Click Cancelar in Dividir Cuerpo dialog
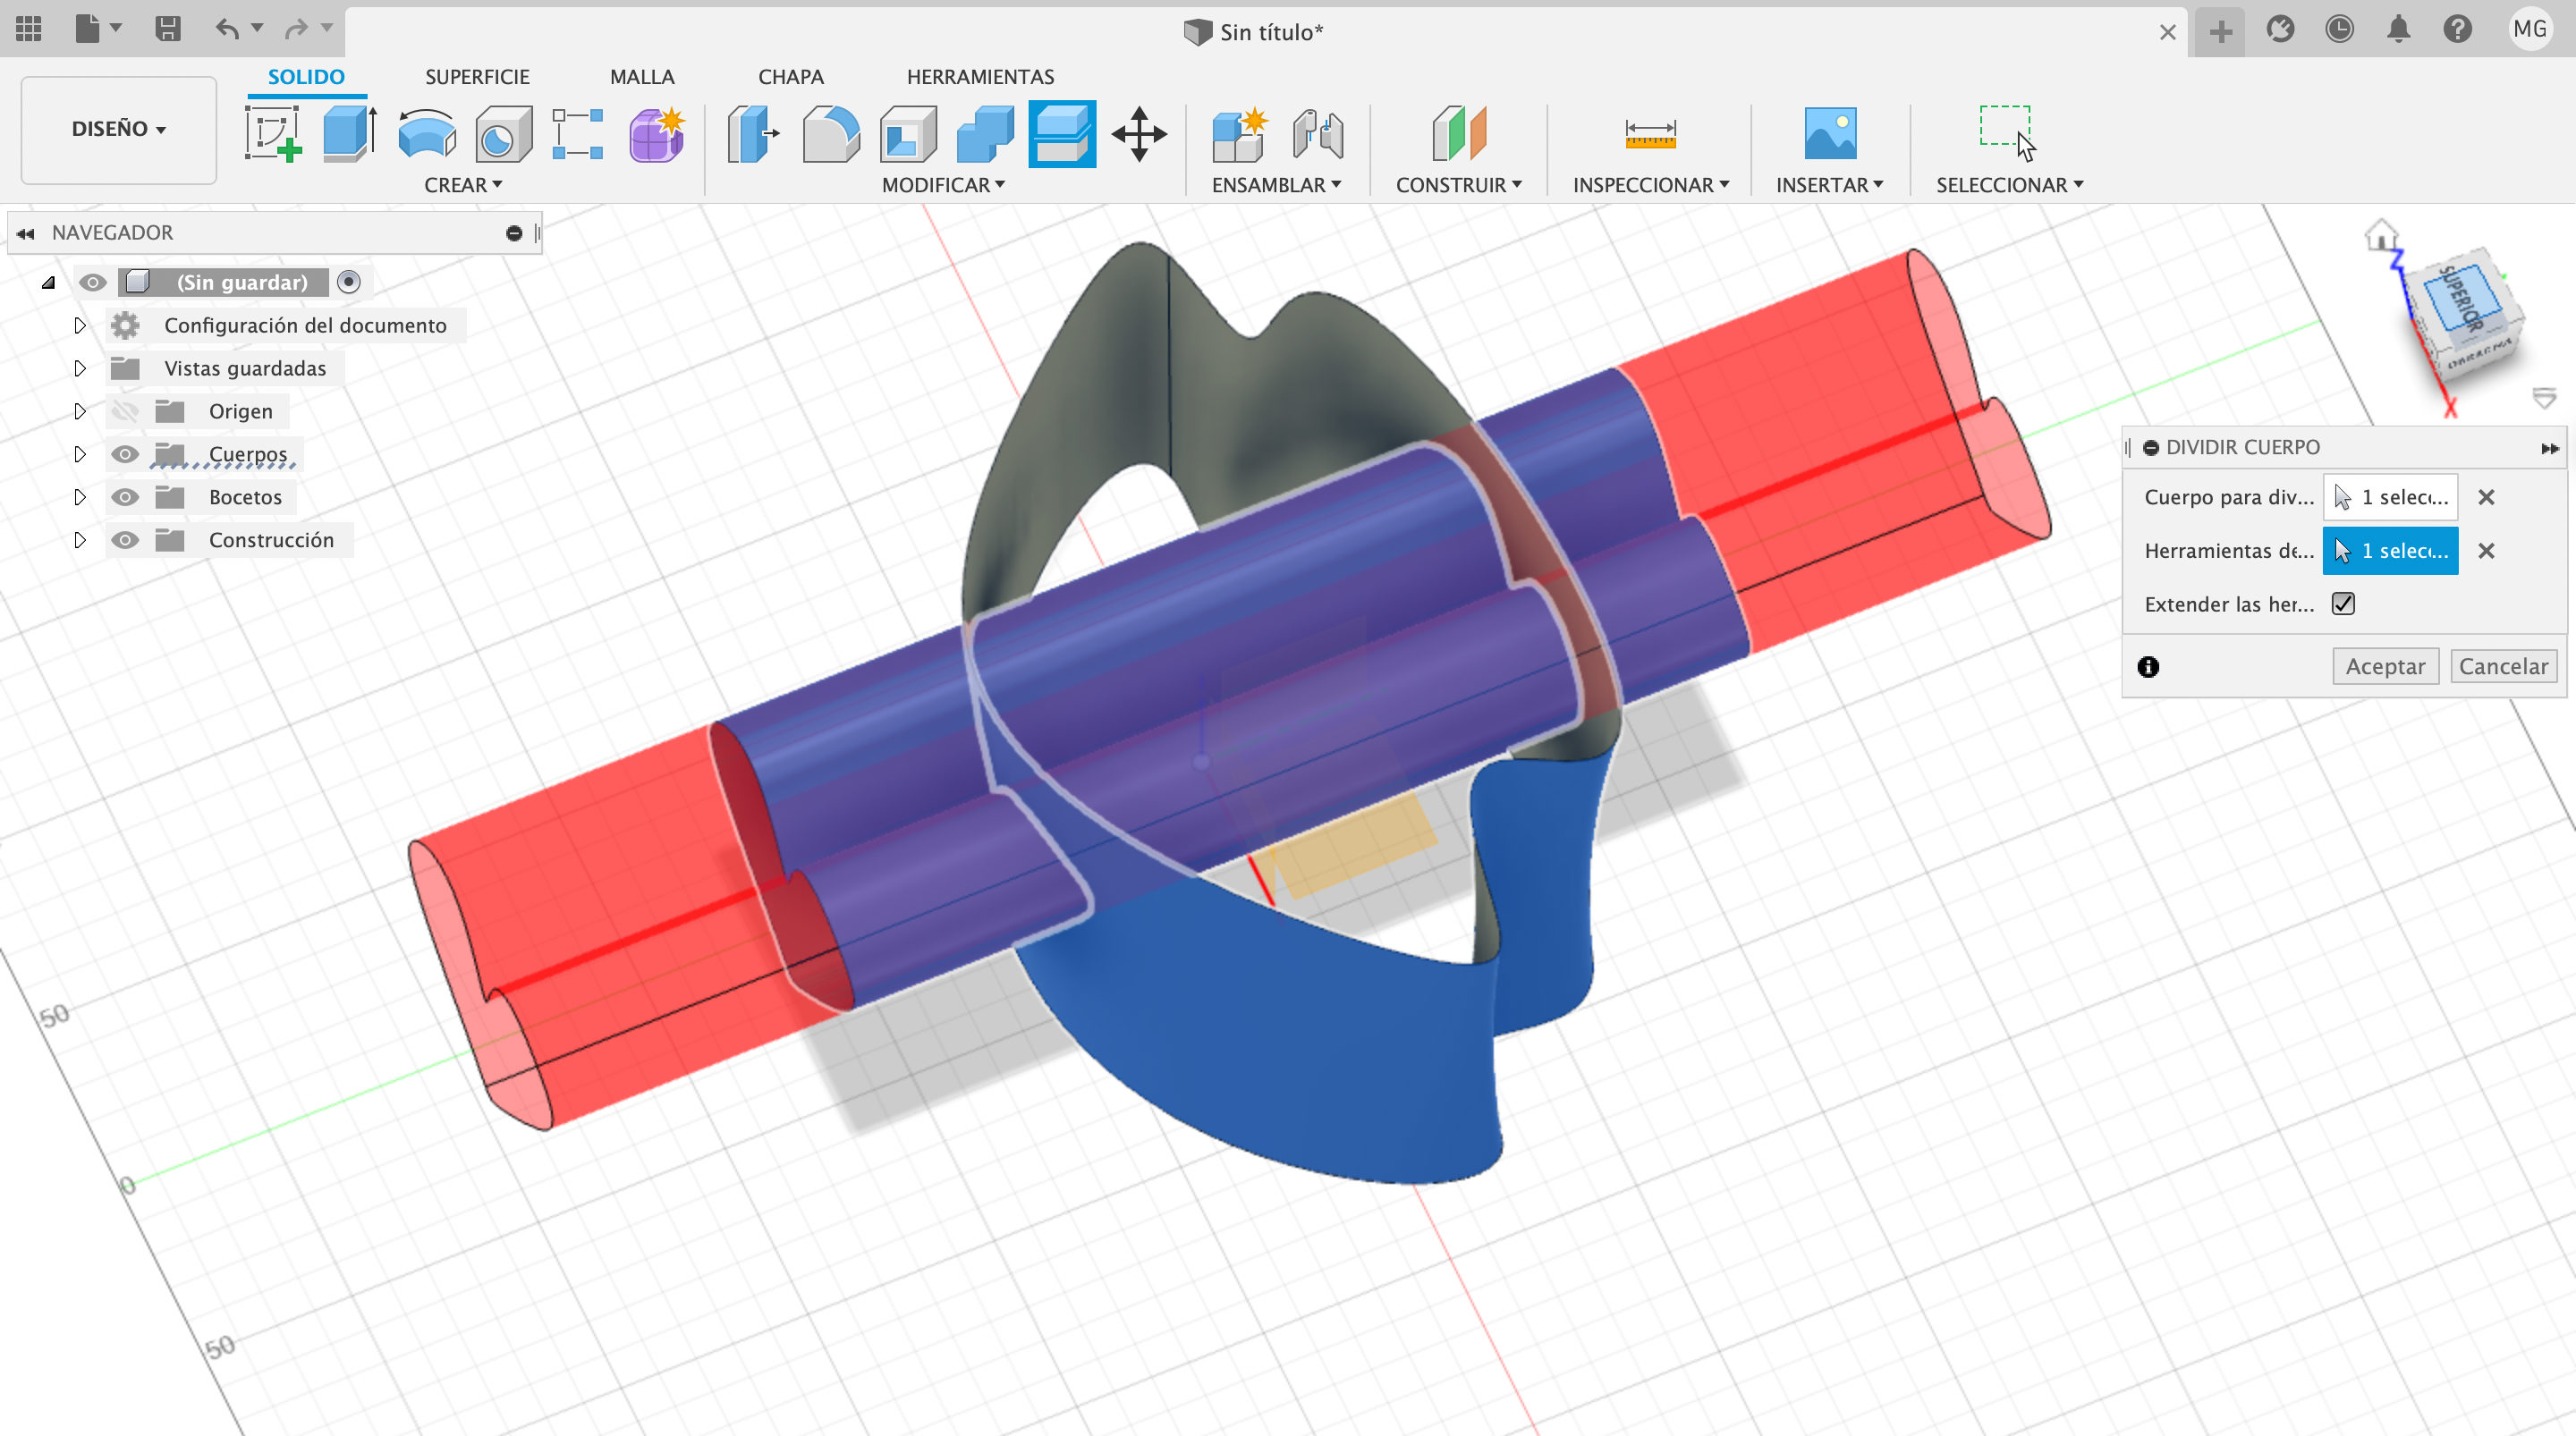Screen dimensions: 2576x1436 click(2503, 667)
